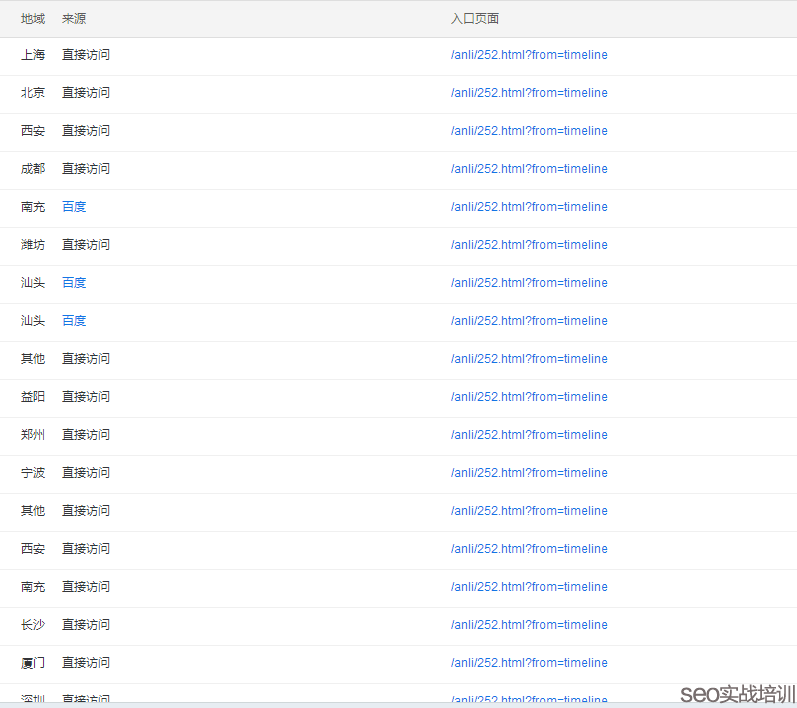Click 百度 link in the first 汕头 row
Image resolution: width=797 pixels, height=708 pixels.
(x=74, y=283)
